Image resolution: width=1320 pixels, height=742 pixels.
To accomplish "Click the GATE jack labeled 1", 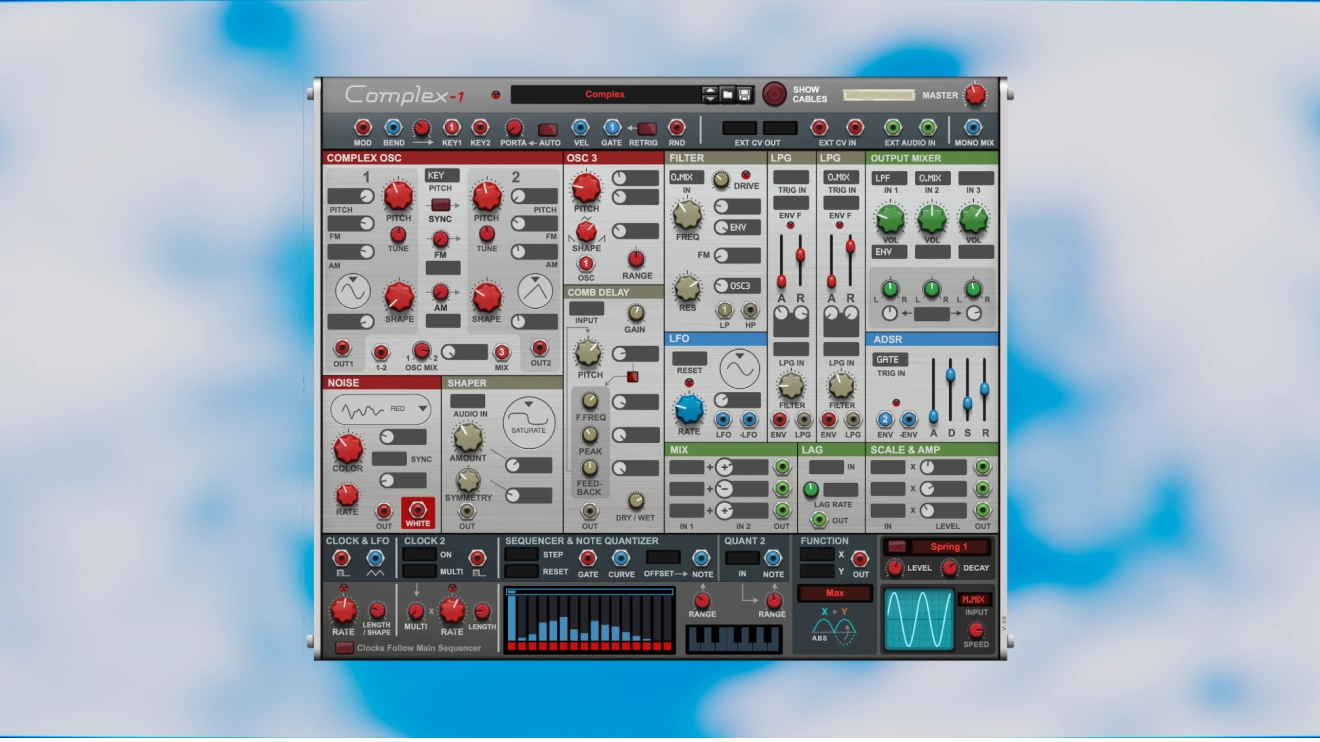I will click(x=612, y=127).
